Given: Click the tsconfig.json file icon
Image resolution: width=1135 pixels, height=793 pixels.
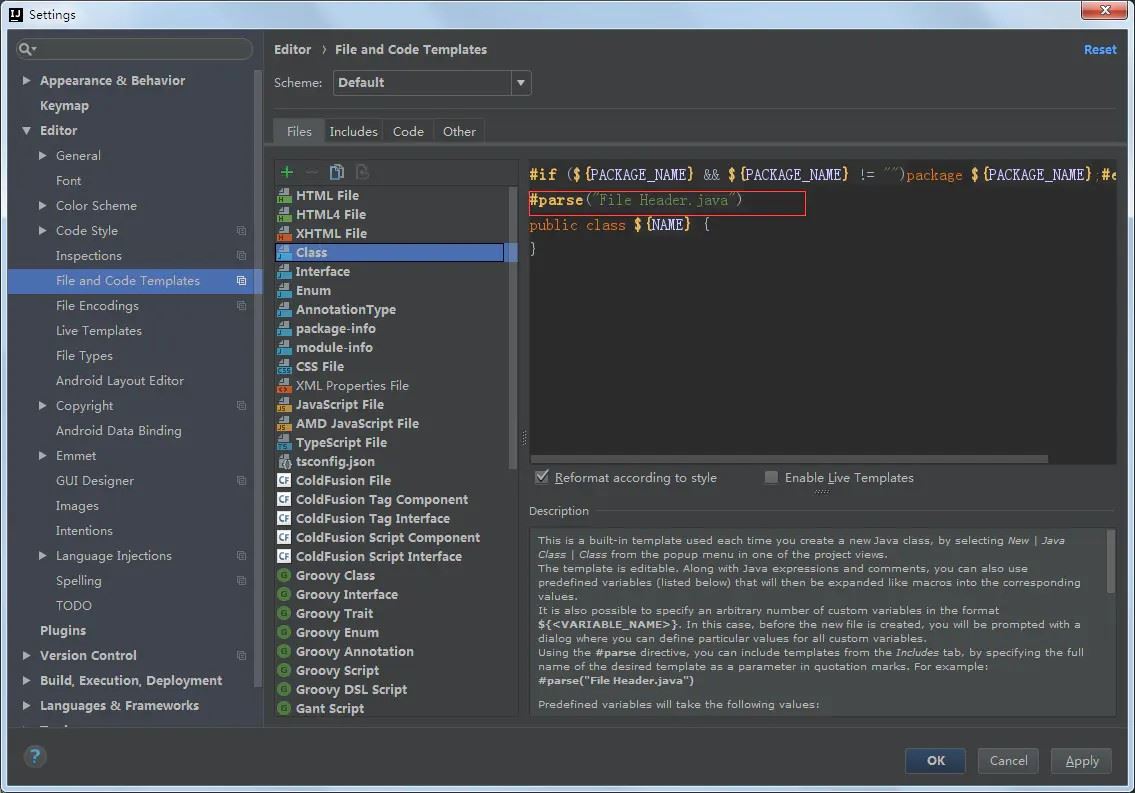Looking at the screenshot, I should 284,462.
